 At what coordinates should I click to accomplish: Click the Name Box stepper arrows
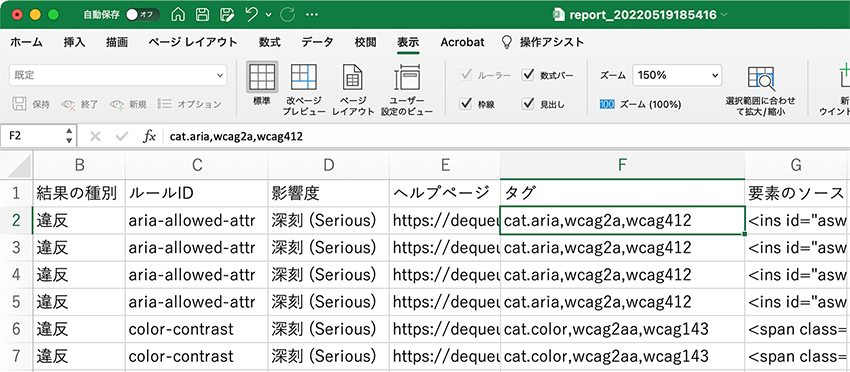tap(69, 136)
